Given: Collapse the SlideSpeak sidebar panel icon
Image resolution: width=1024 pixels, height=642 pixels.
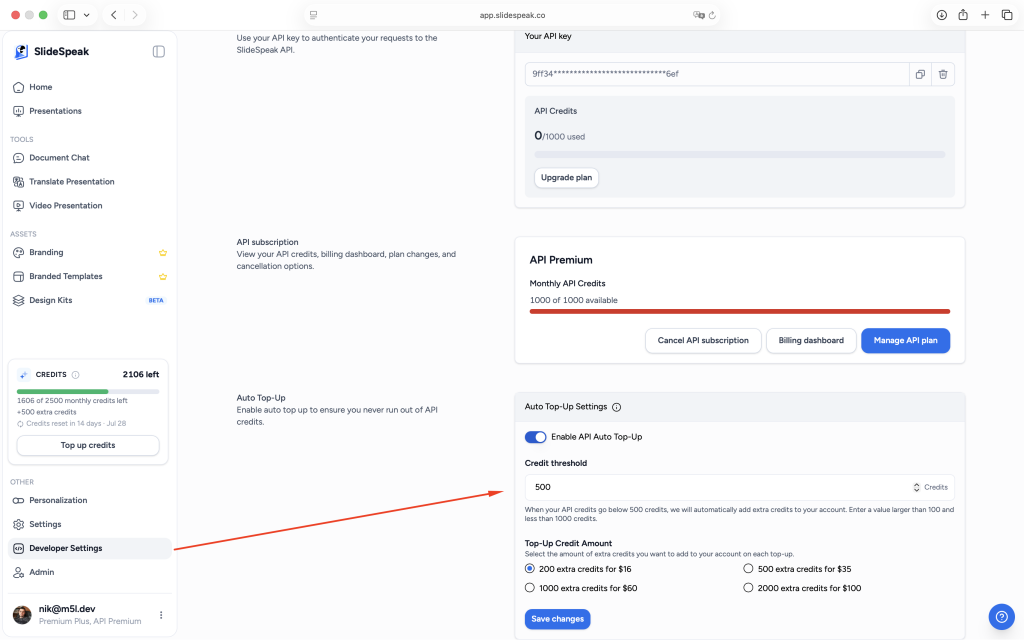Looking at the screenshot, I should coord(159,52).
